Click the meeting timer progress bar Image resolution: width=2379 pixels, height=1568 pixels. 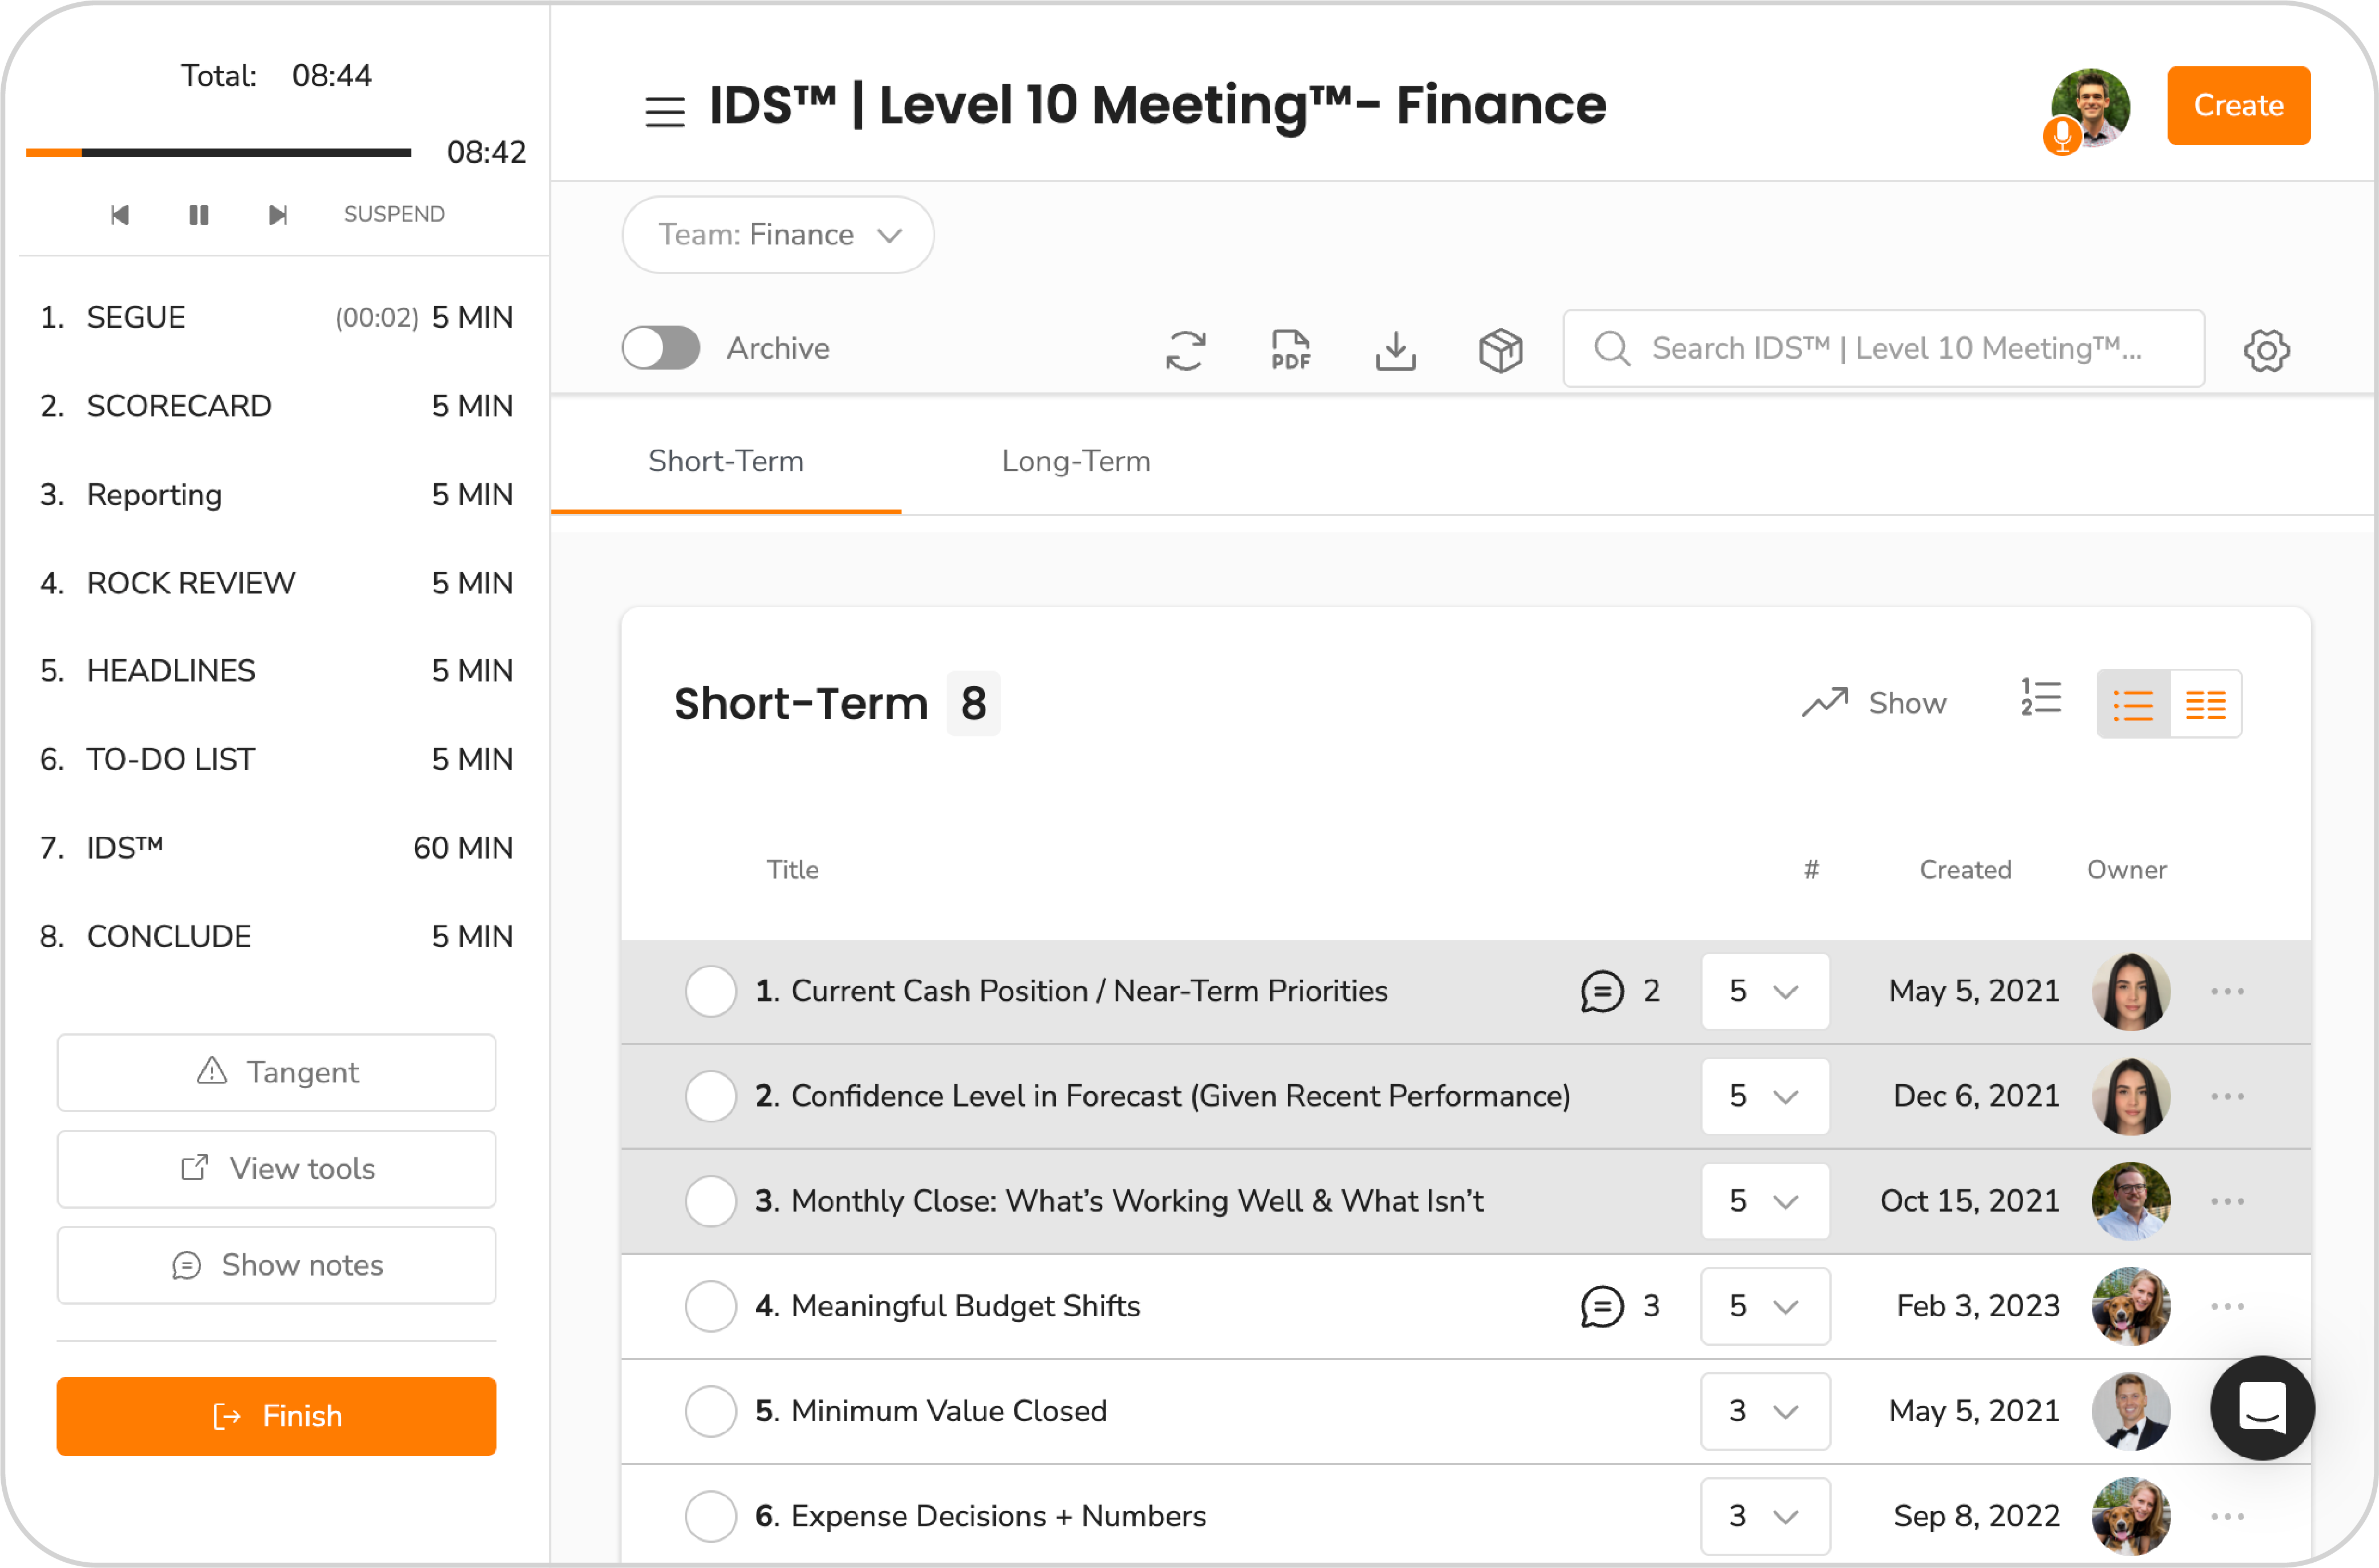coord(220,152)
